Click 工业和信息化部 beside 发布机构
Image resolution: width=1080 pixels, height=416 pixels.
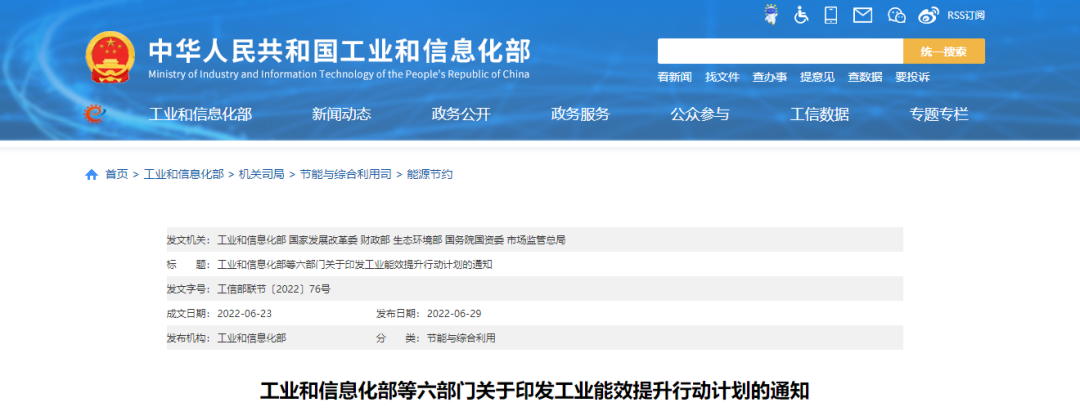(251, 338)
